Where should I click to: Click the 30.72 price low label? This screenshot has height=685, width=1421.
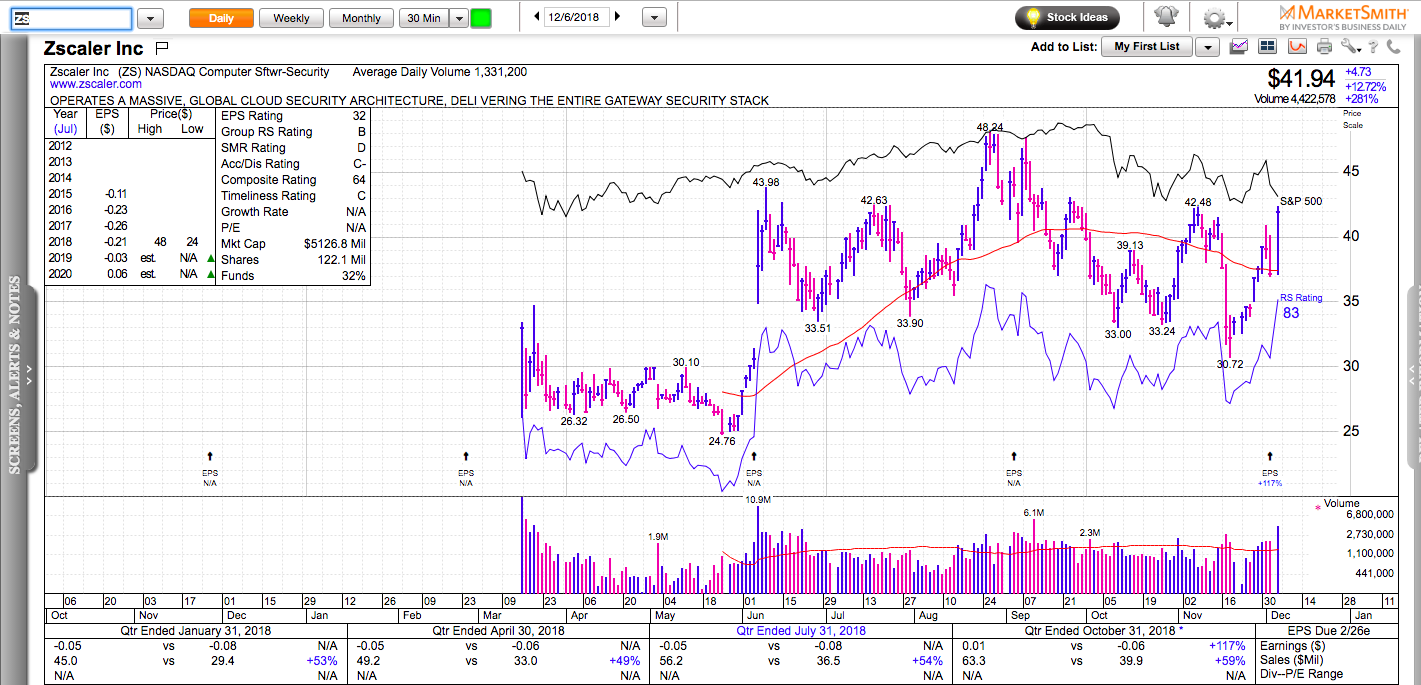[1230, 364]
